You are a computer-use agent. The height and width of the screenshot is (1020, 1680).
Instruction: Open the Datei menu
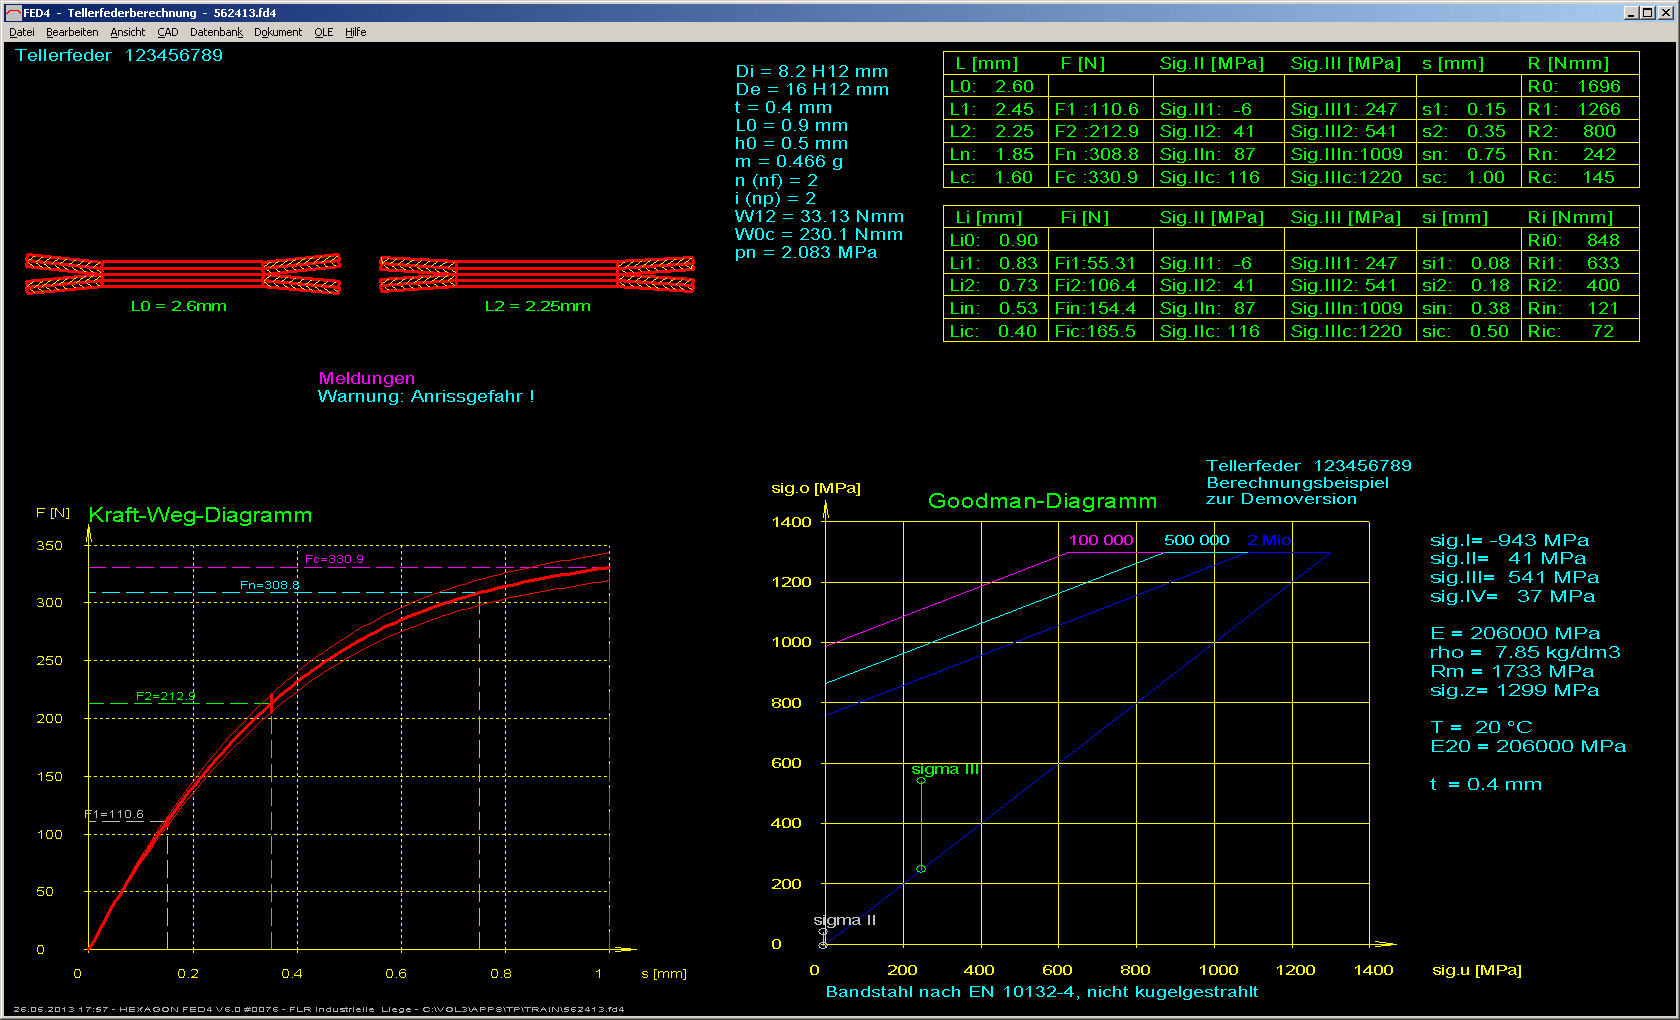(22, 32)
